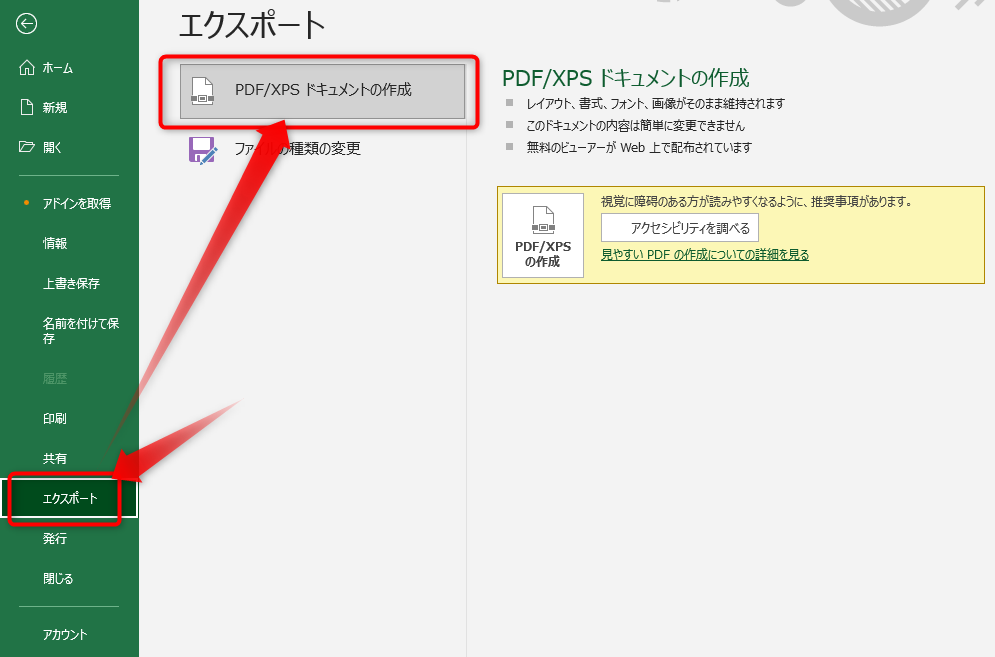995x657 pixels.
Task: Click 上書き保存 in the sidebar
Action: [x=71, y=284]
